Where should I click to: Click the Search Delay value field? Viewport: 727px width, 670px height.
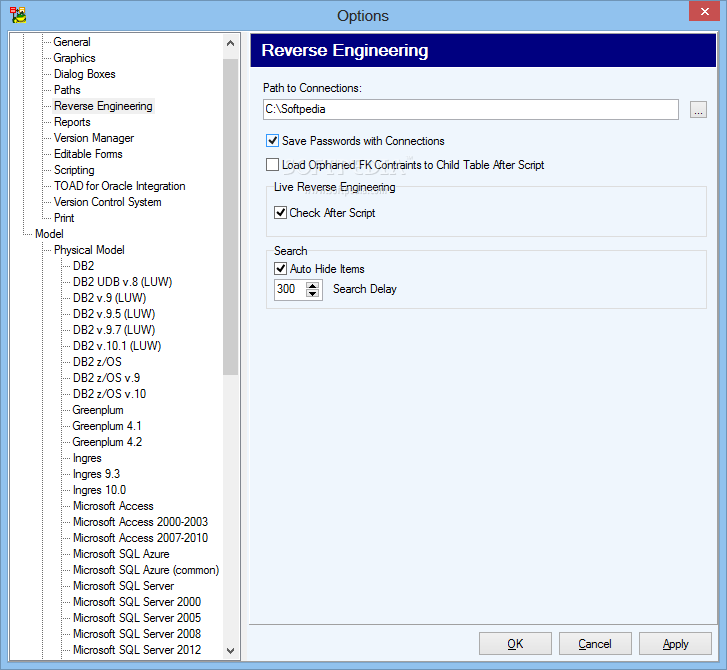point(290,289)
